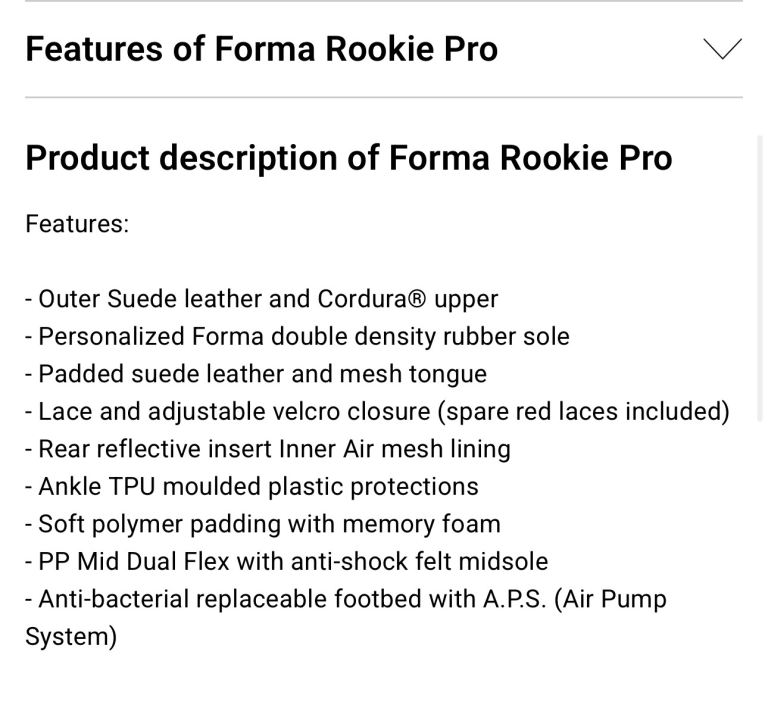The image size is (768, 708).
Task: Tap the Soft polymer padding line
Action: pyautogui.click(x=263, y=524)
